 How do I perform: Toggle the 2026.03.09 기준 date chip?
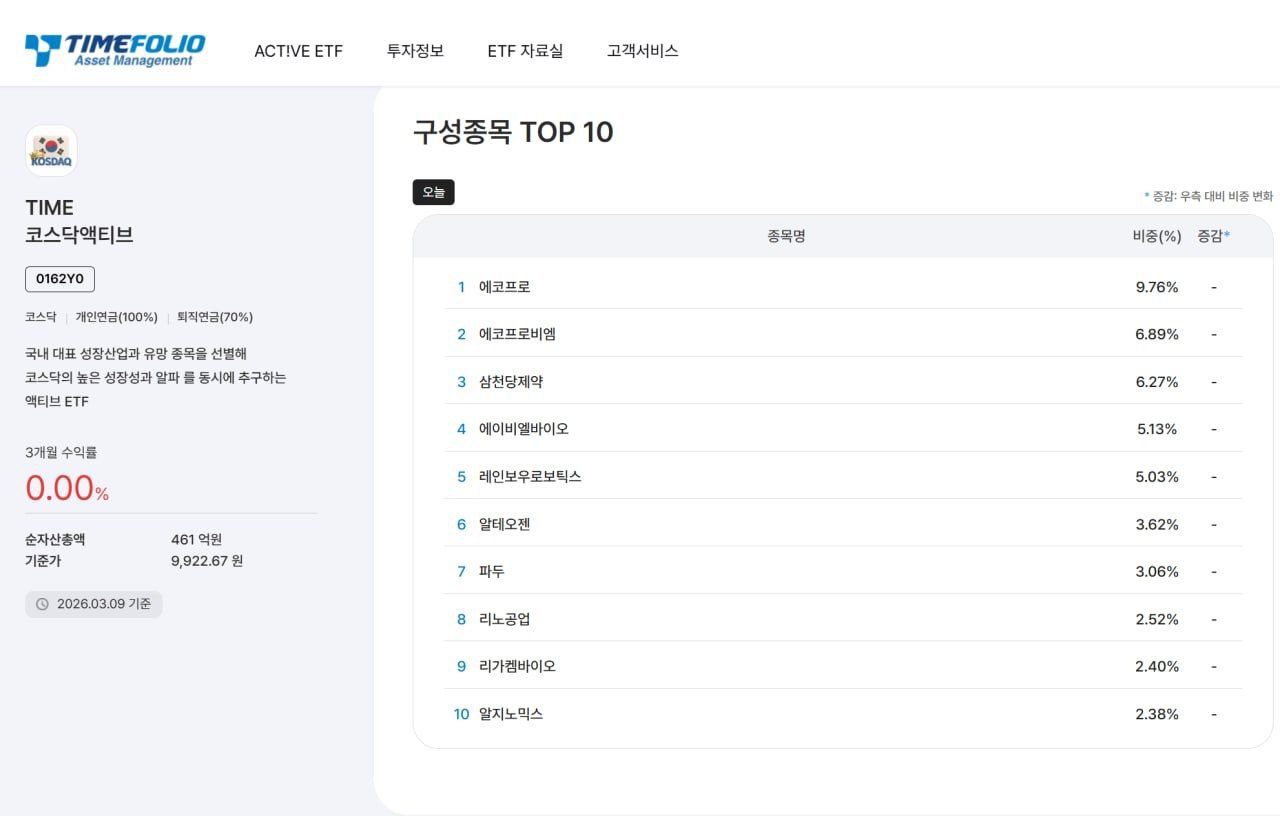[93, 604]
